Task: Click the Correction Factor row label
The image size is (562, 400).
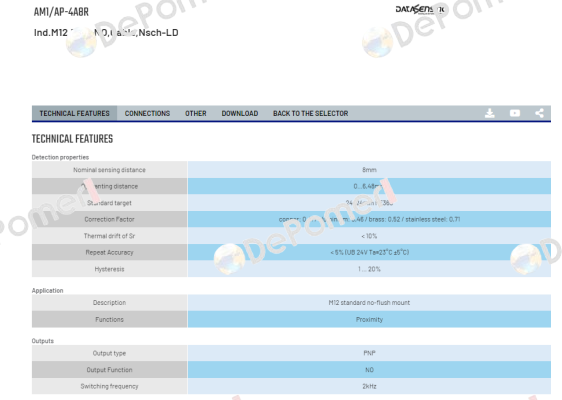Action: (109, 219)
